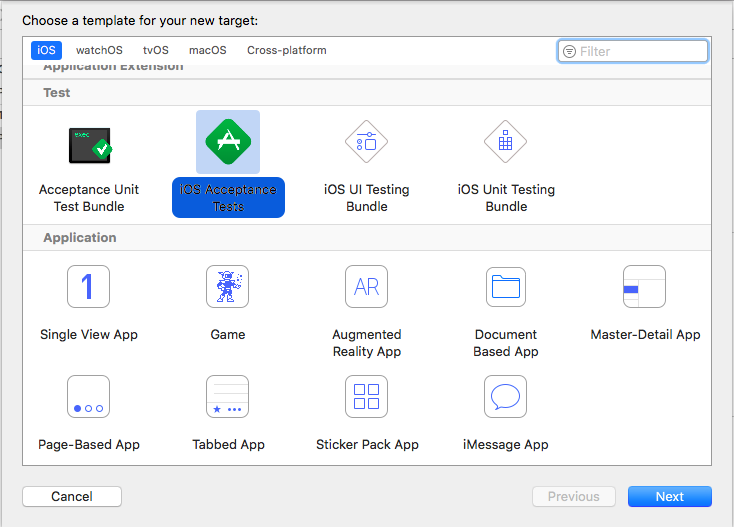Screen dimensions: 734x527
Task: Choose the Master-Detail App icon
Action: pos(645,286)
